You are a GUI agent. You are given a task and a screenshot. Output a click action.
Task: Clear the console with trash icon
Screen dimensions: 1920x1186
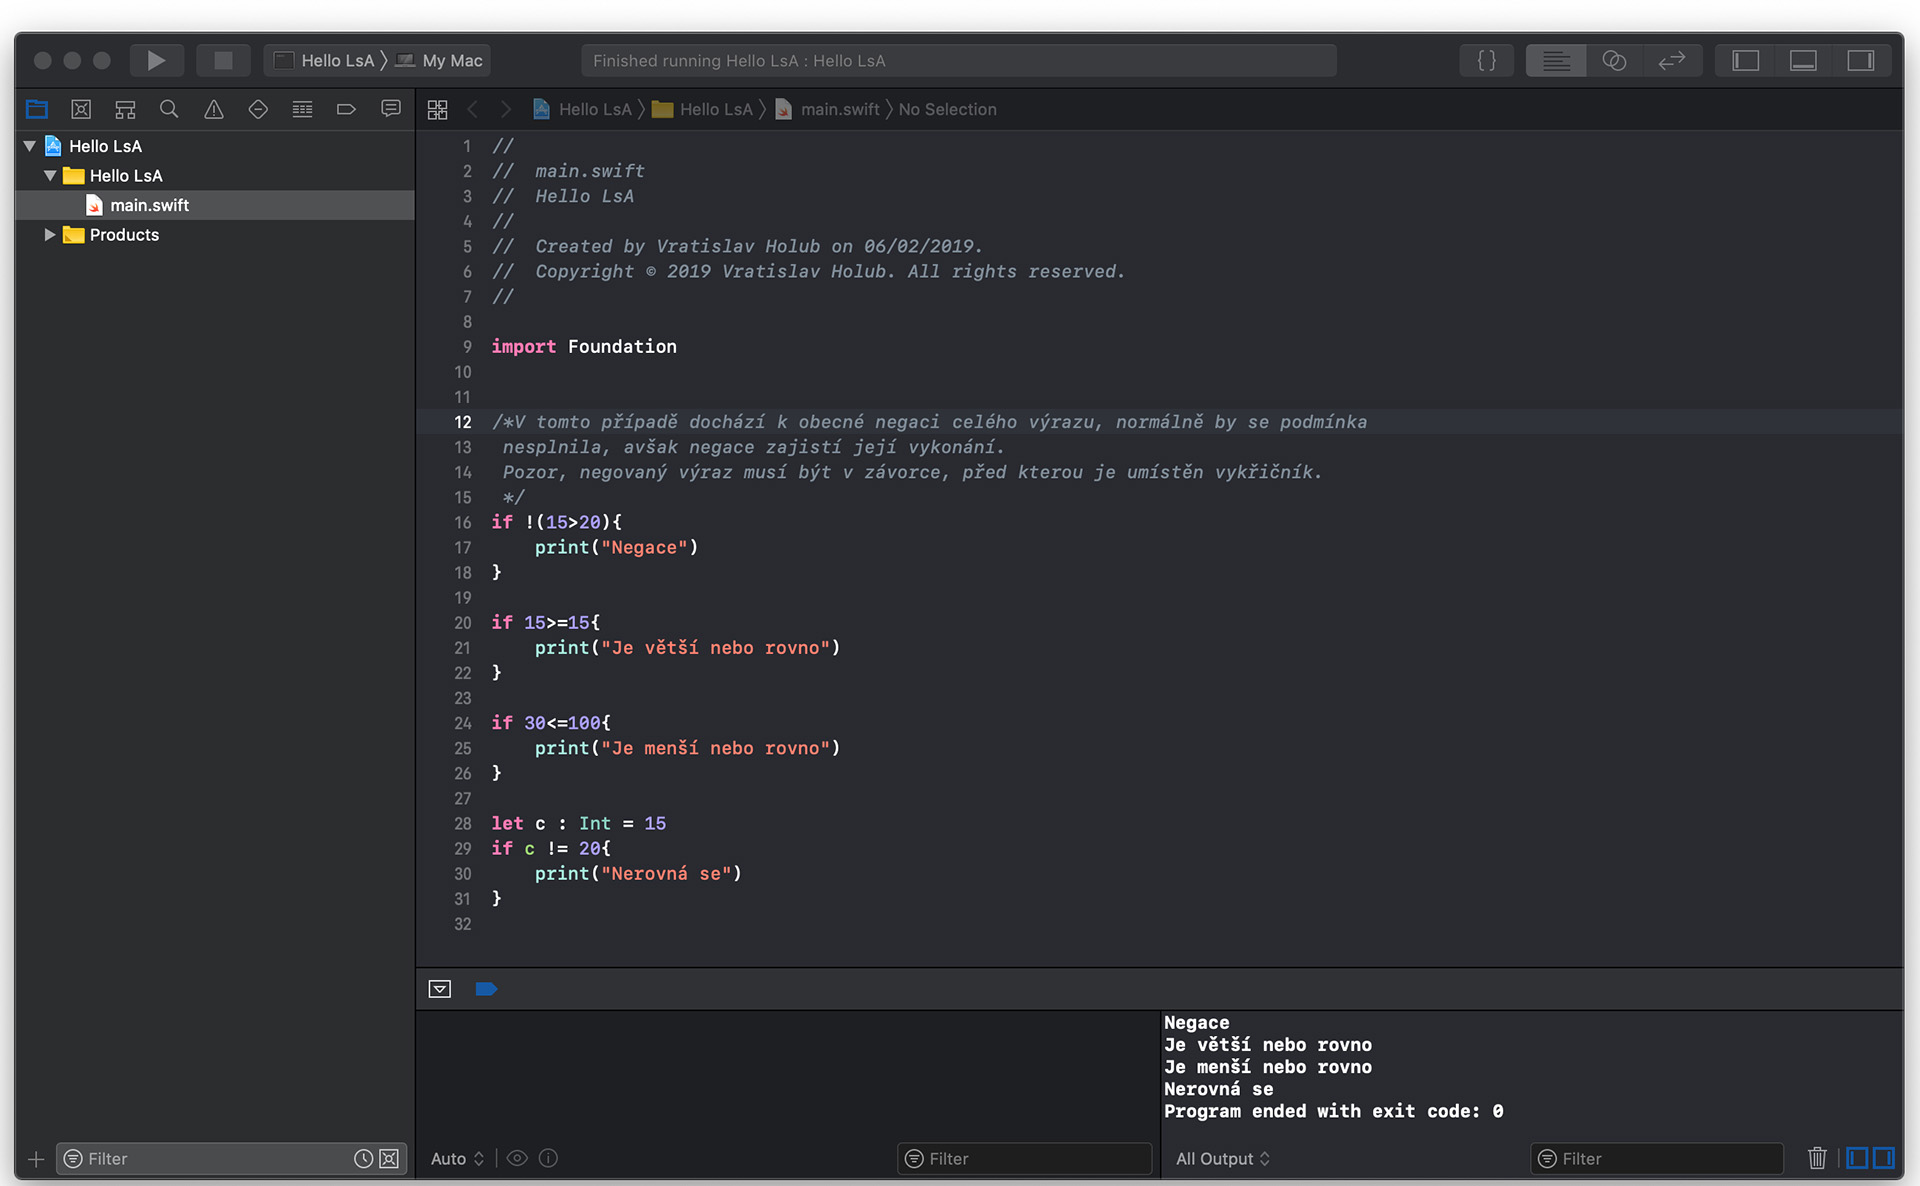[x=1817, y=1158]
